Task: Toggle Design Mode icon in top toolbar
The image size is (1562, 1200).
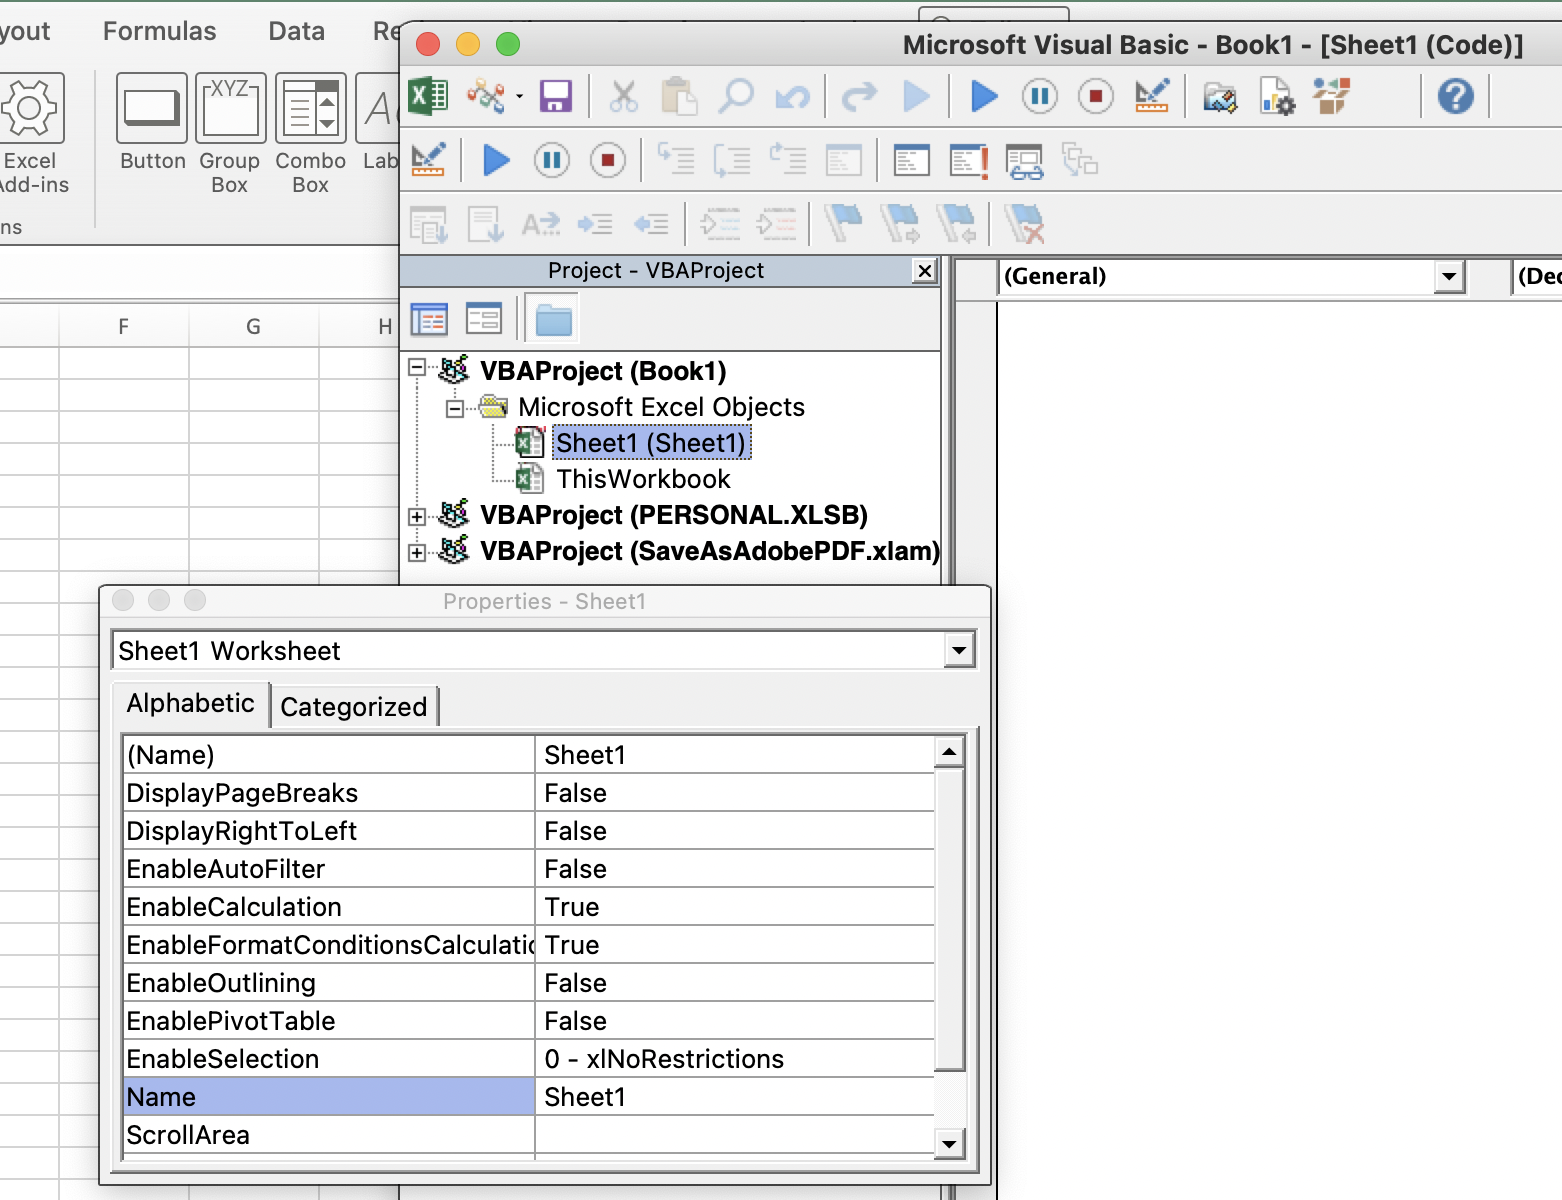Action: [x=1152, y=97]
